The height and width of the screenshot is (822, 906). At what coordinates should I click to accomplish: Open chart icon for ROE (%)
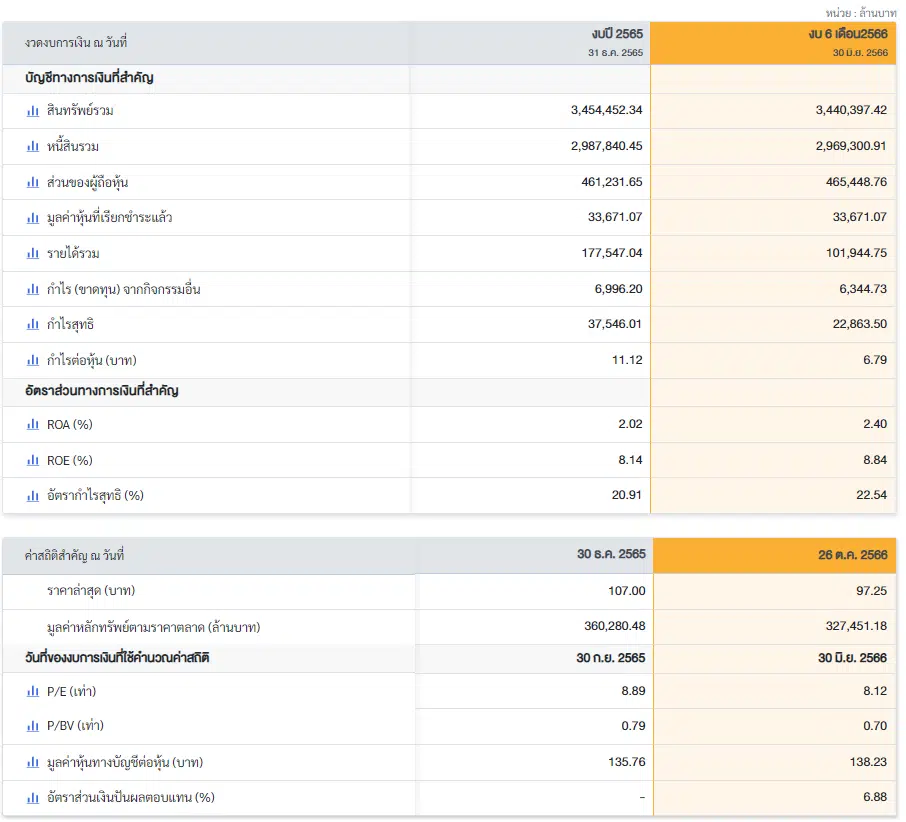(x=33, y=460)
